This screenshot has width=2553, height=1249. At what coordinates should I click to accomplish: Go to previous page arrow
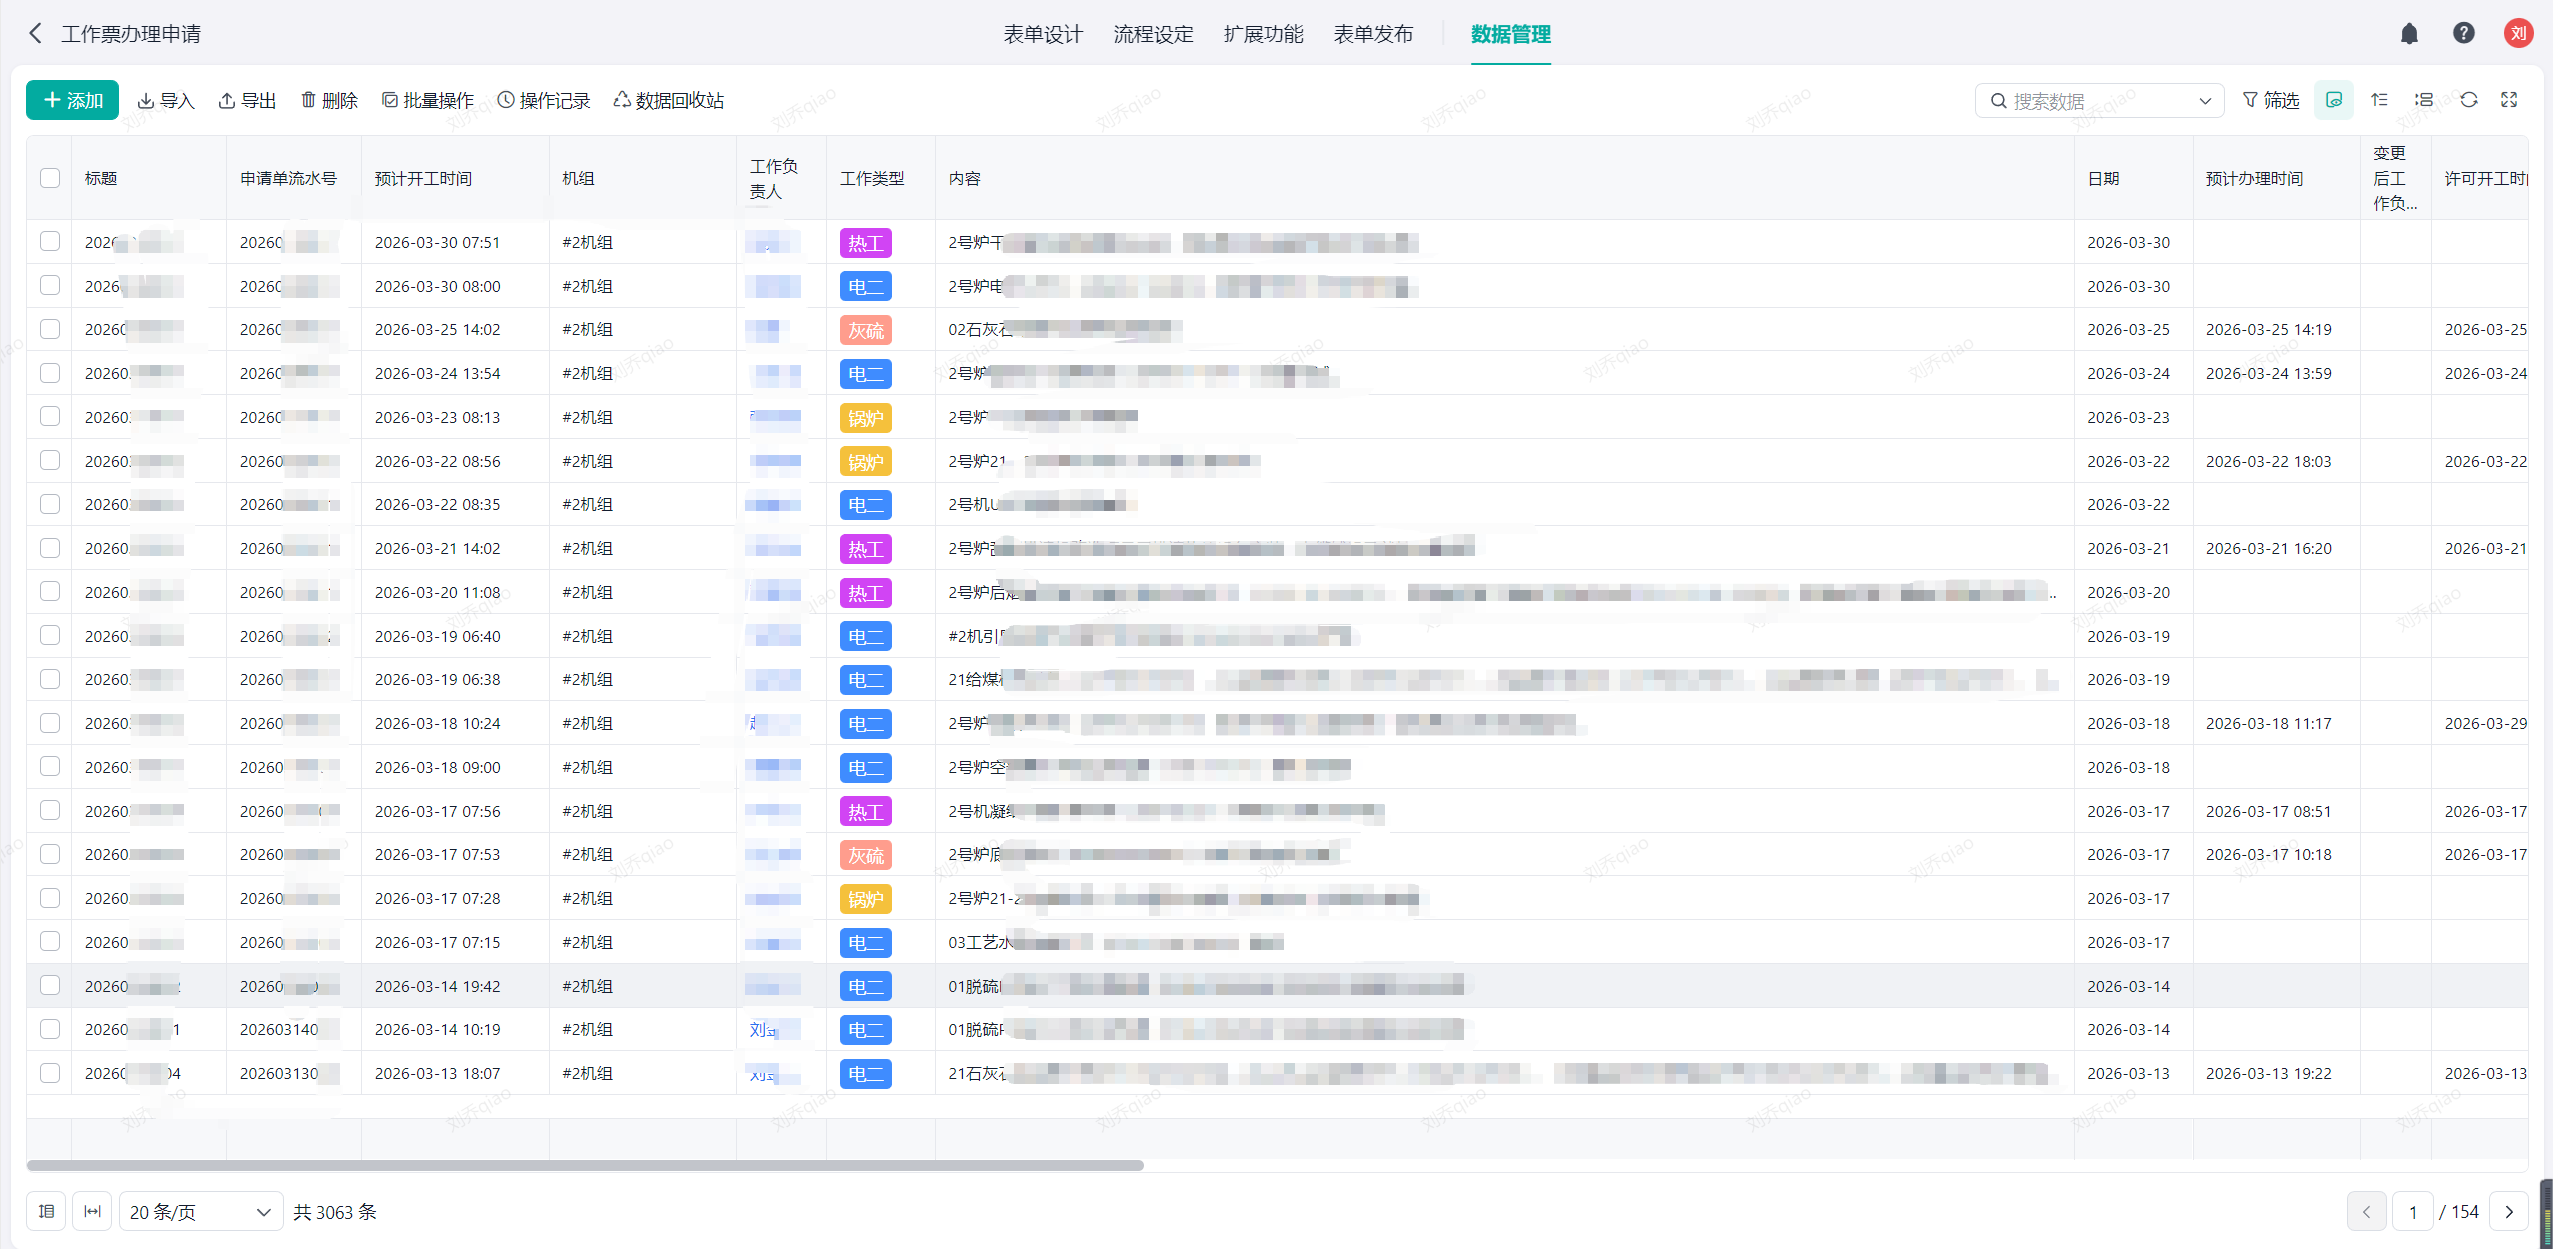coord(2366,1212)
